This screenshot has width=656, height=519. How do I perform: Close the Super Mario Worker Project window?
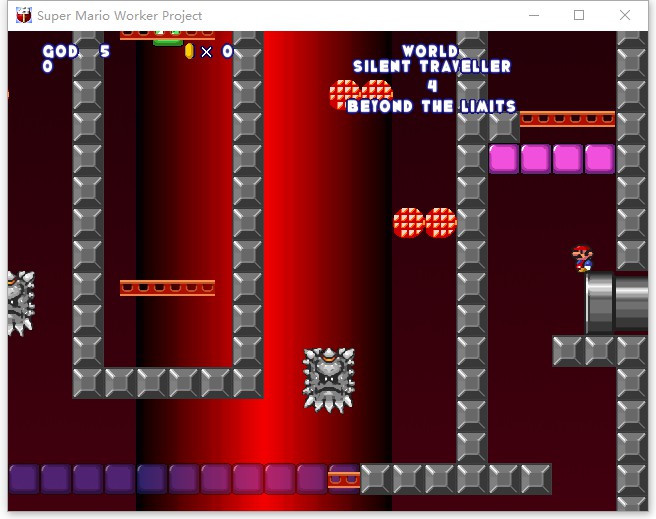tap(625, 15)
